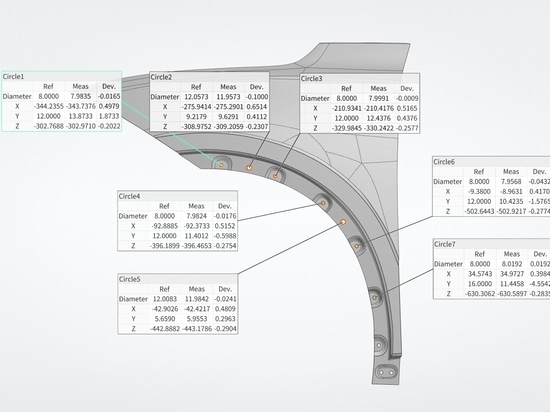Pick the double-hole bracket at fender bottom
The width and height of the screenshot is (550, 412).
386,372
